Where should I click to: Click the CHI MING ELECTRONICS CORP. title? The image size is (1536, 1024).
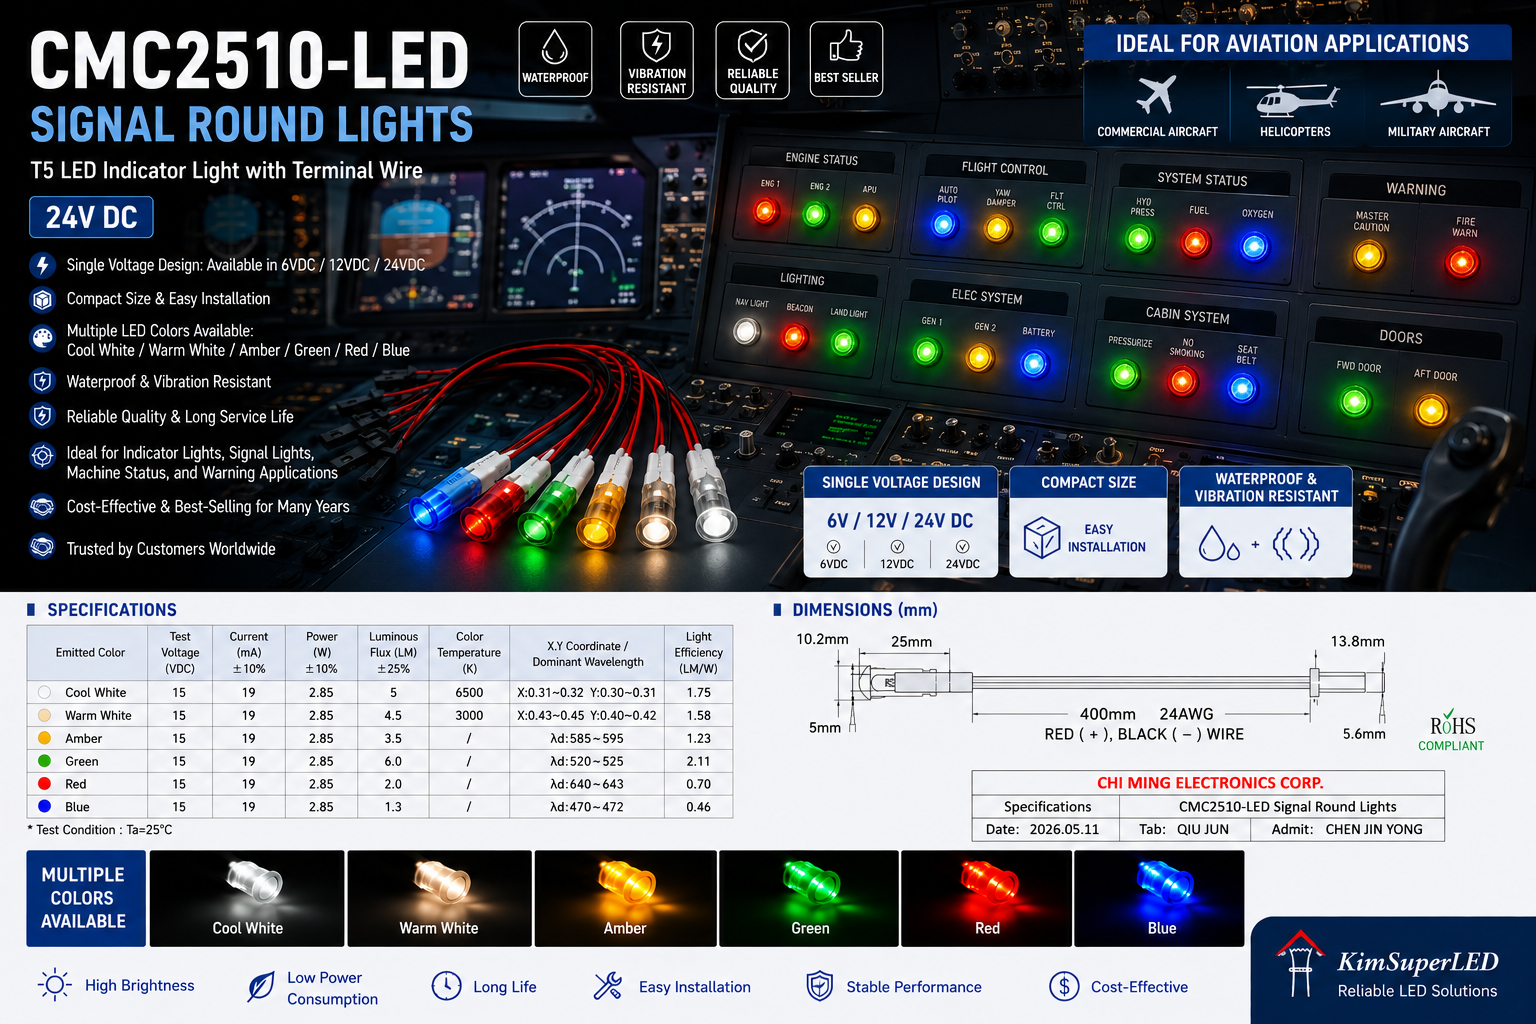click(x=1210, y=783)
